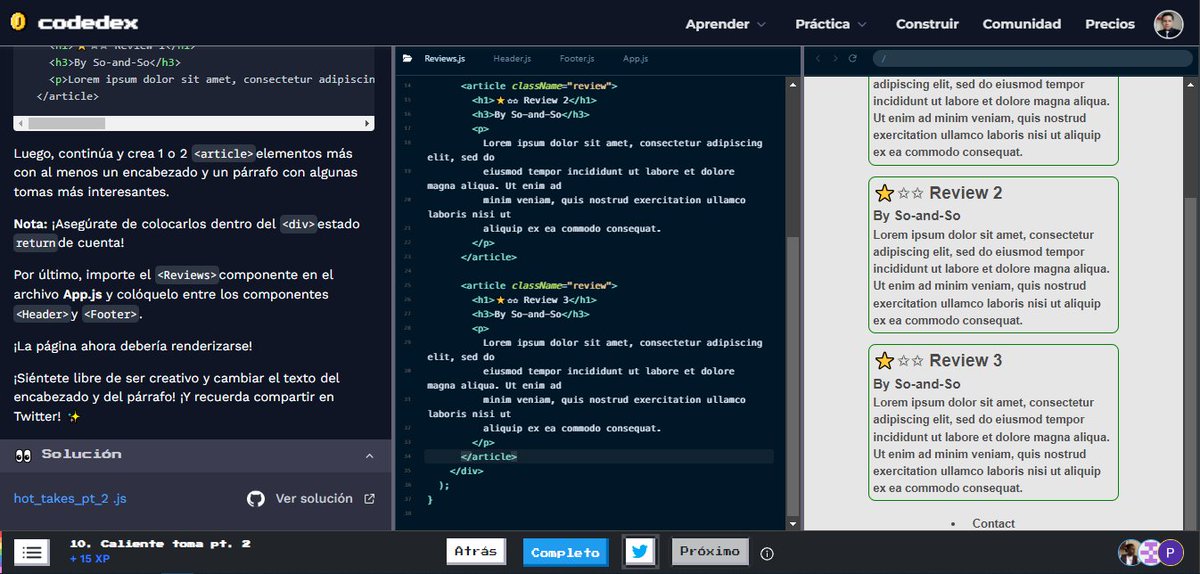
Task: Open the Ver solución link
Action: 314,499
